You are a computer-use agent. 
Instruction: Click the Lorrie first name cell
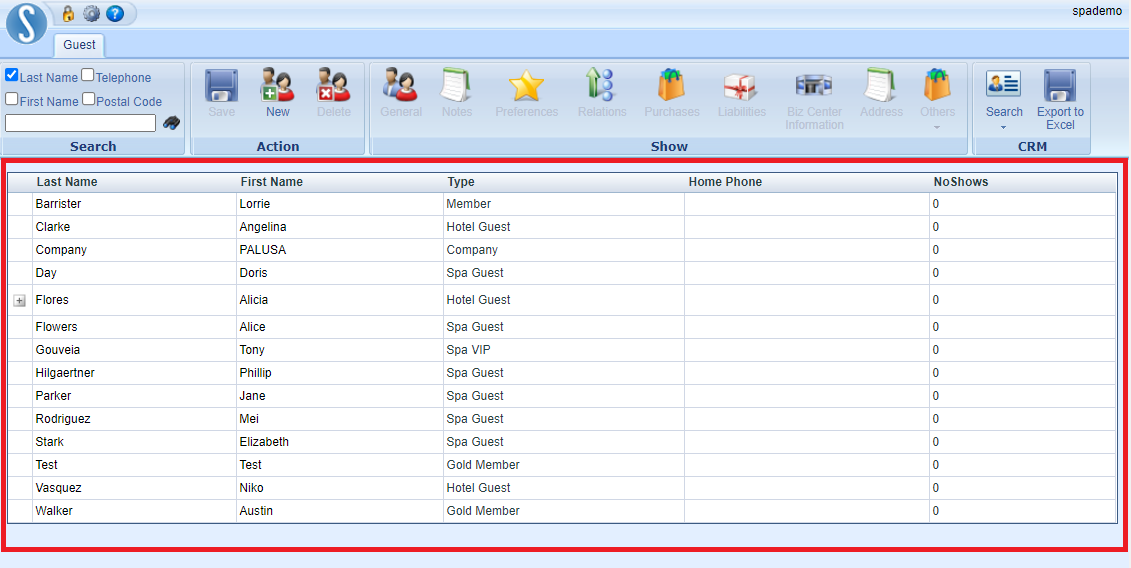pyautogui.click(x=340, y=204)
